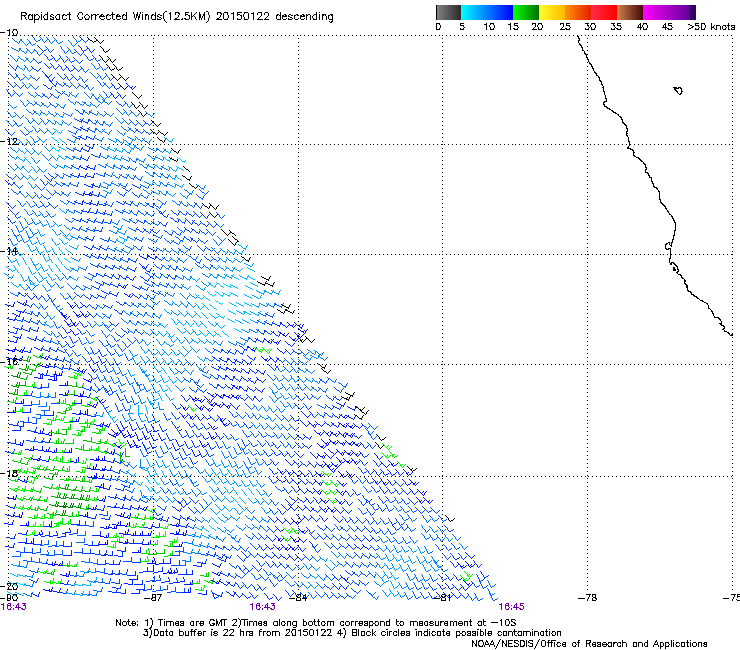The image size is (740, 650).
Task: Click the date '20150122' in the title
Action: [x=243, y=16]
